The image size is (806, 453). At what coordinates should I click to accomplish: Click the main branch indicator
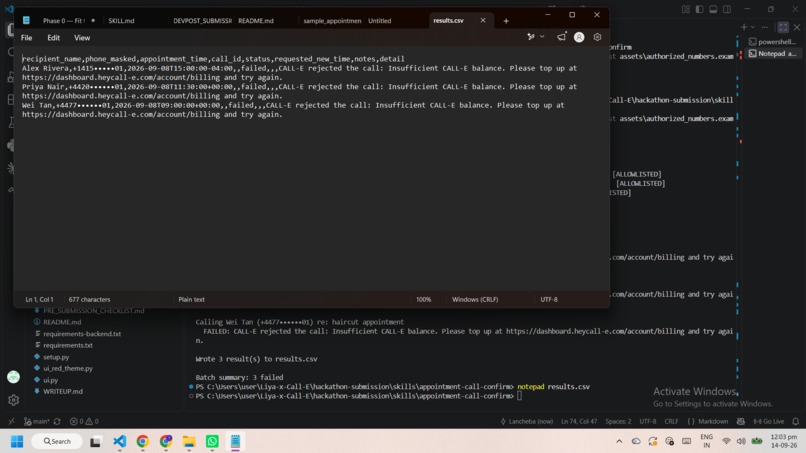tap(36, 421)
